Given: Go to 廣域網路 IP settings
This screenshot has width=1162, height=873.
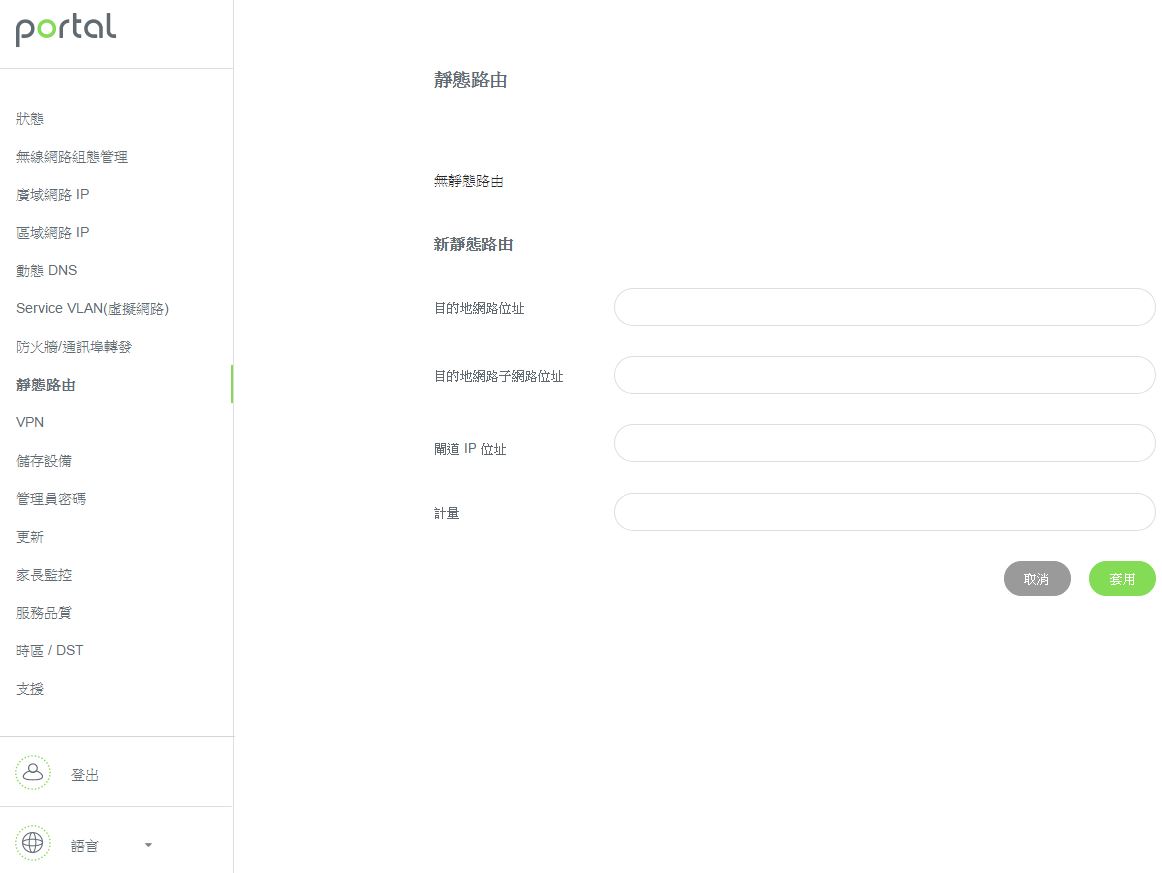Looking at the screenshot, I should [x=53, y=194].
